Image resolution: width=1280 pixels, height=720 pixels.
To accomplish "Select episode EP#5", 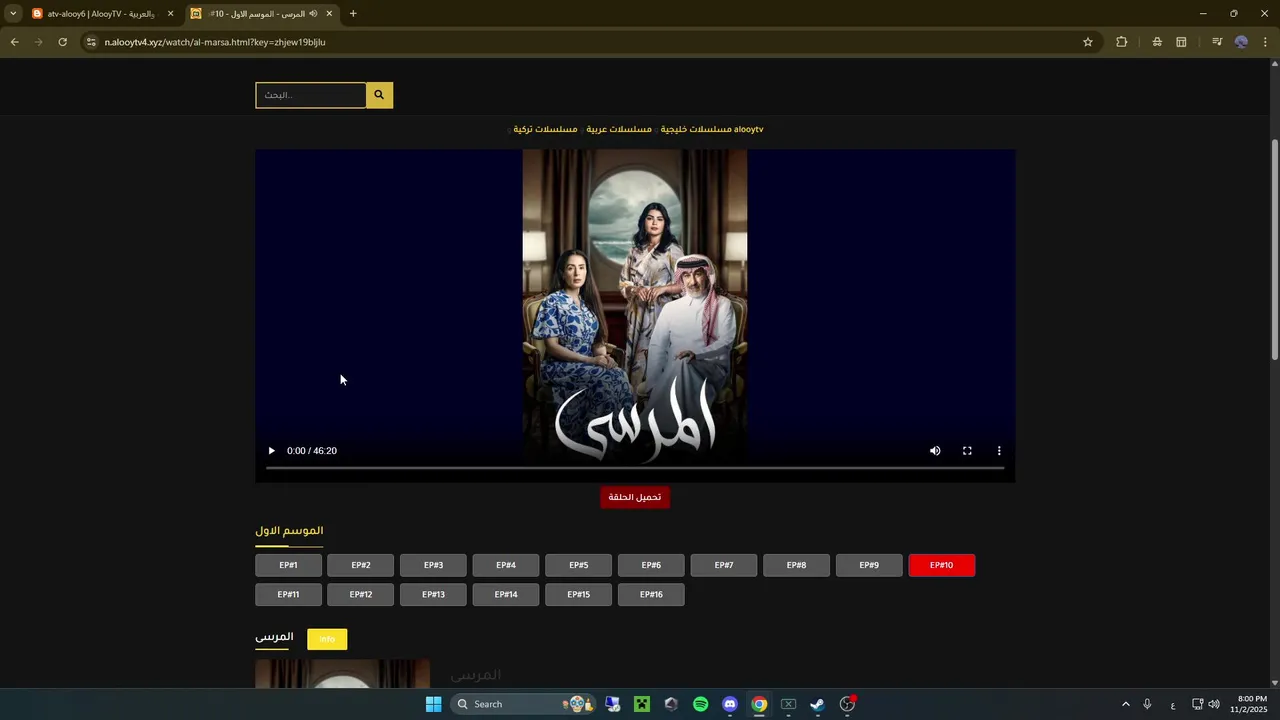I will (579, 565).
